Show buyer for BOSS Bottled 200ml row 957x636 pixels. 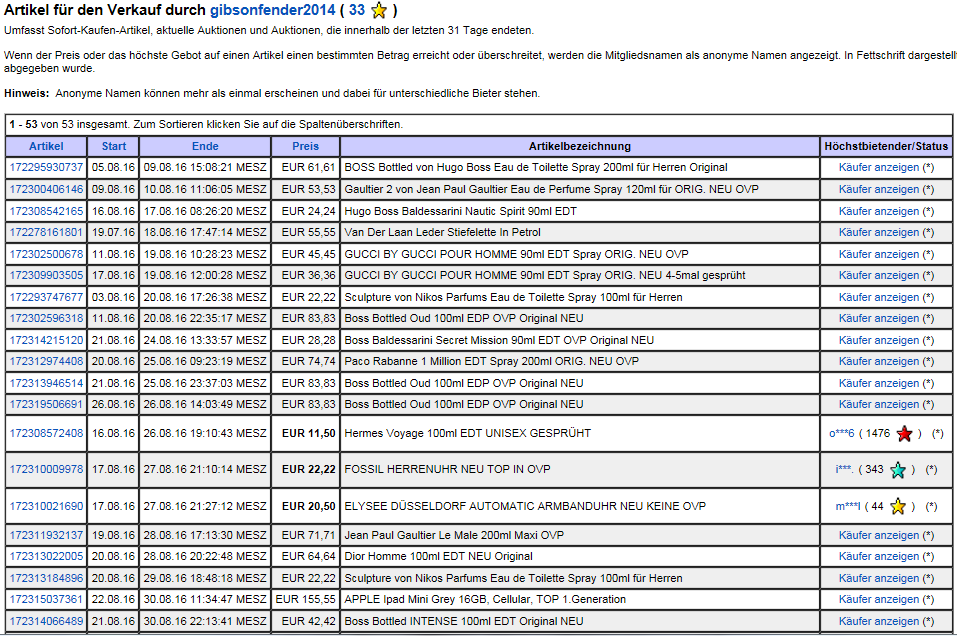pyautogui.click(x=879, y=167)
